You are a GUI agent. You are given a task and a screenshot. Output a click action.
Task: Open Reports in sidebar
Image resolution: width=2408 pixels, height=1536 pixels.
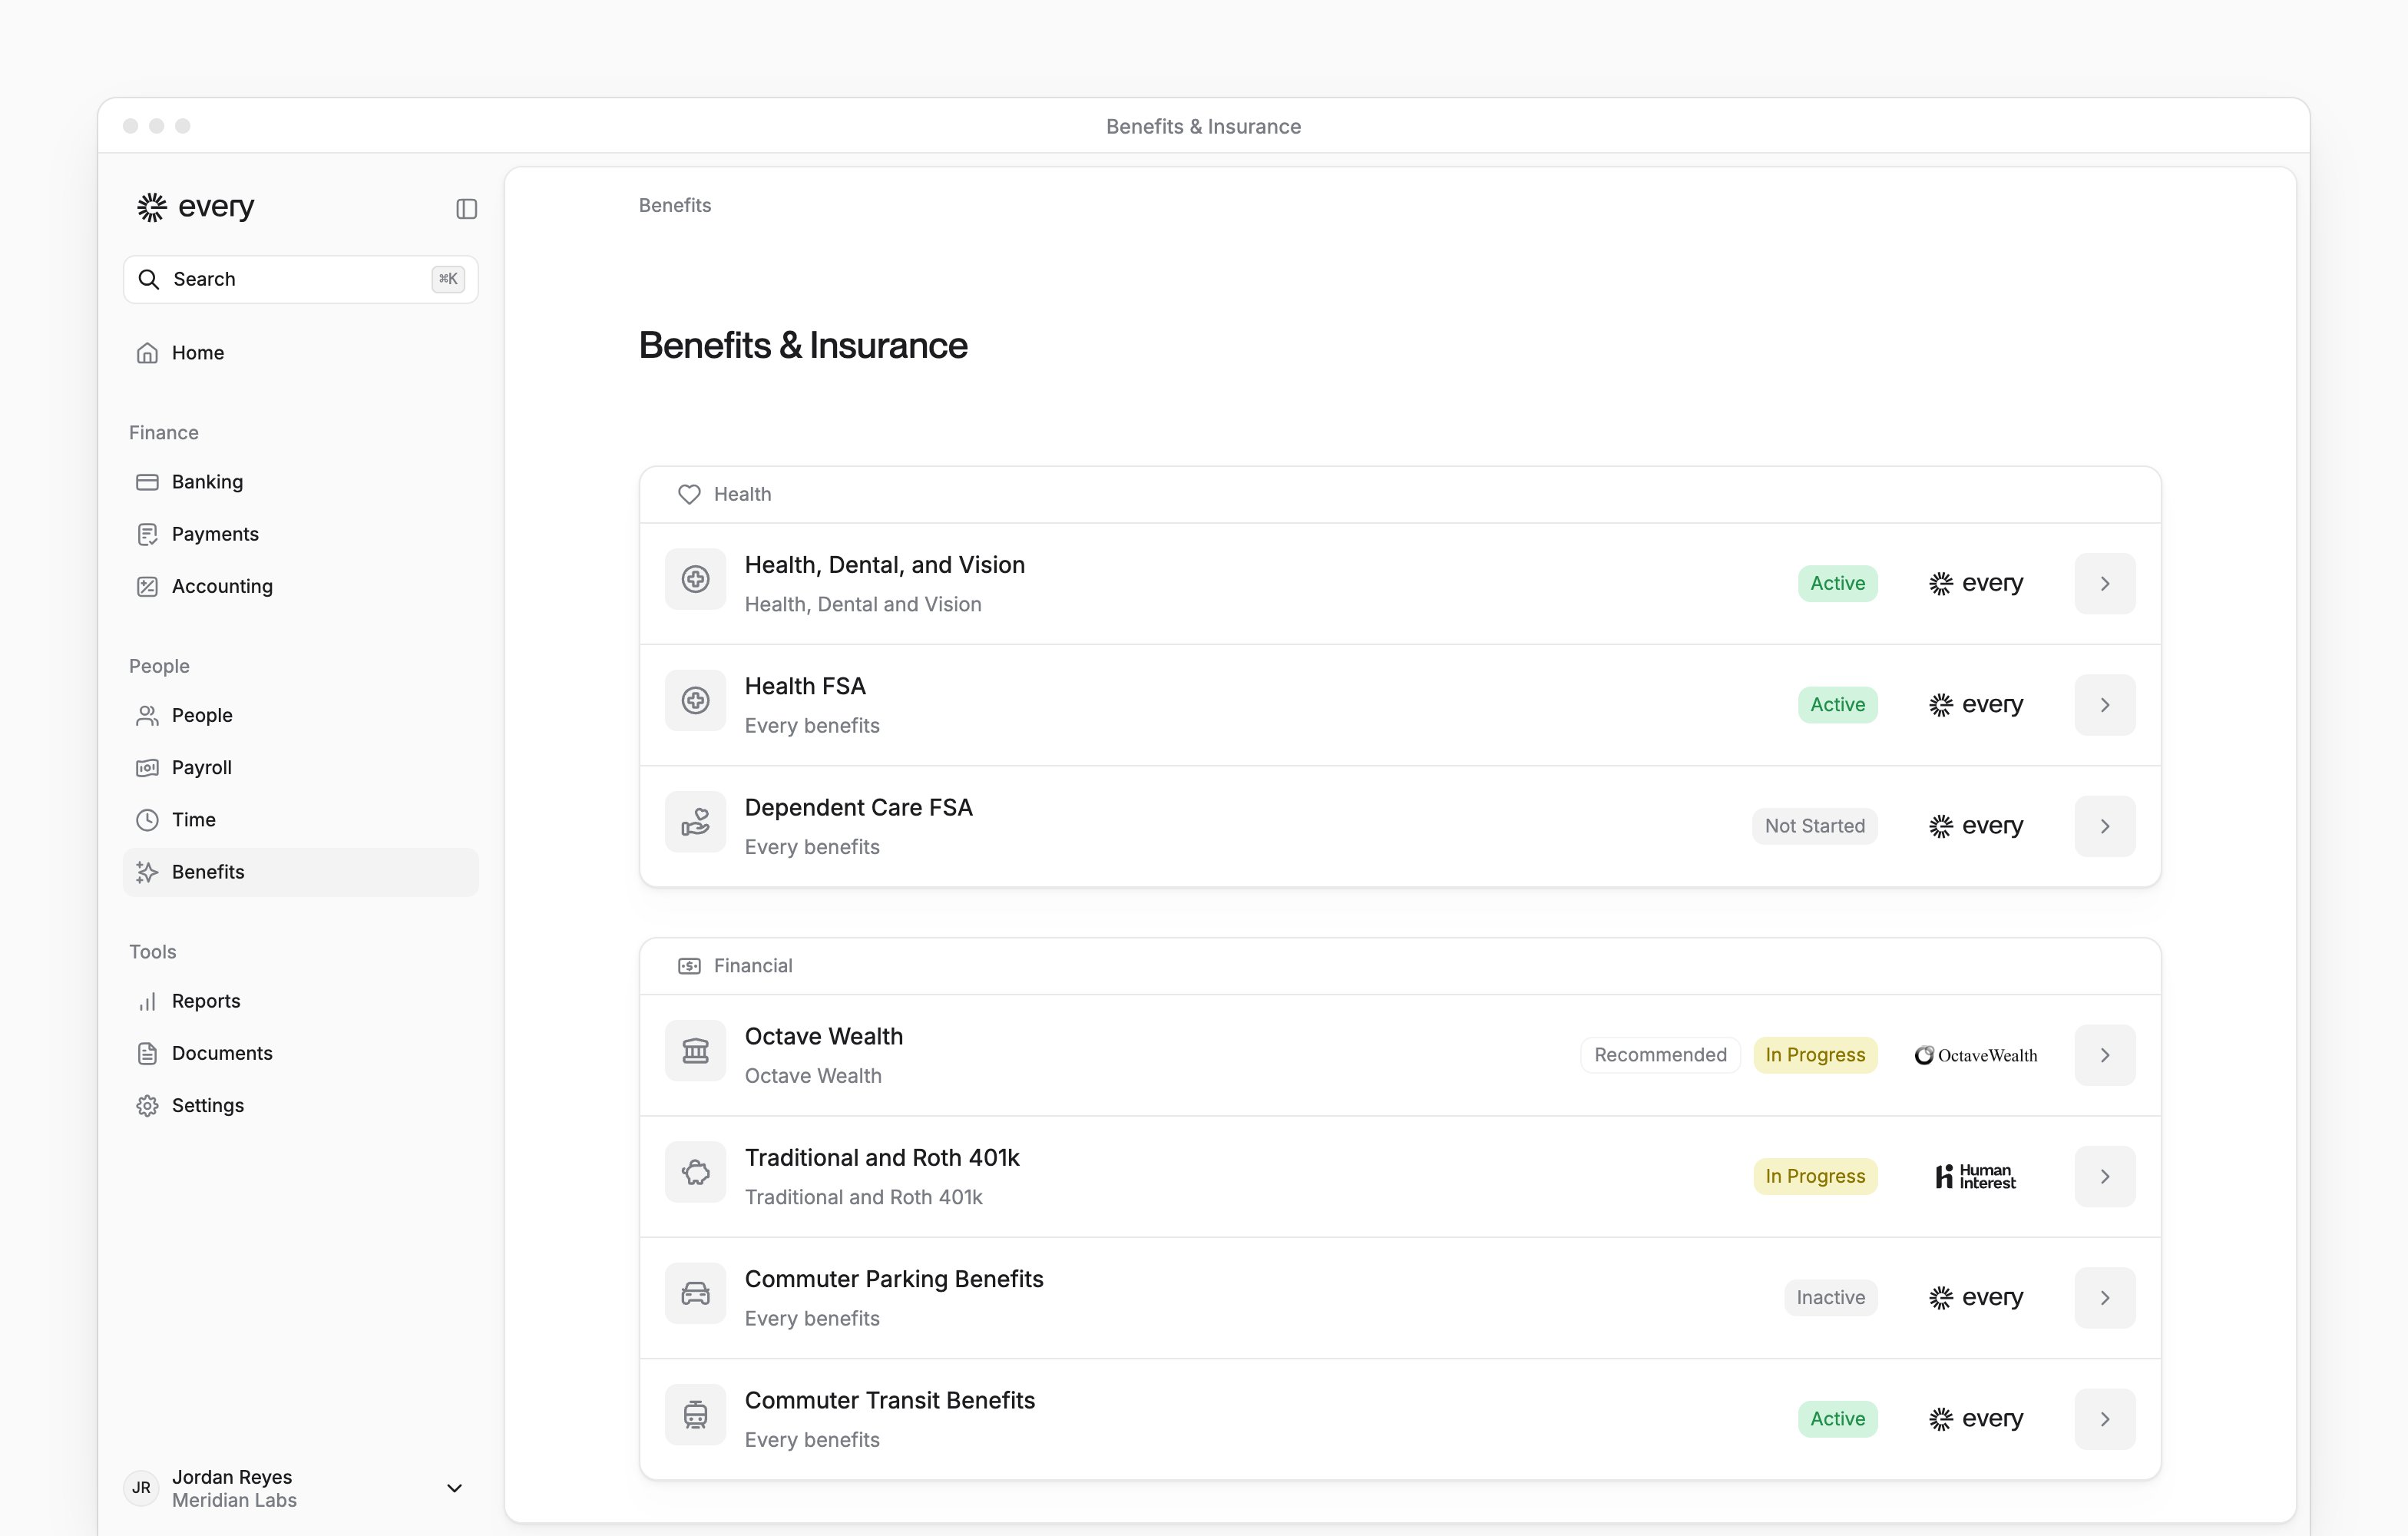pyautogui.click(x=300, y=1001)
